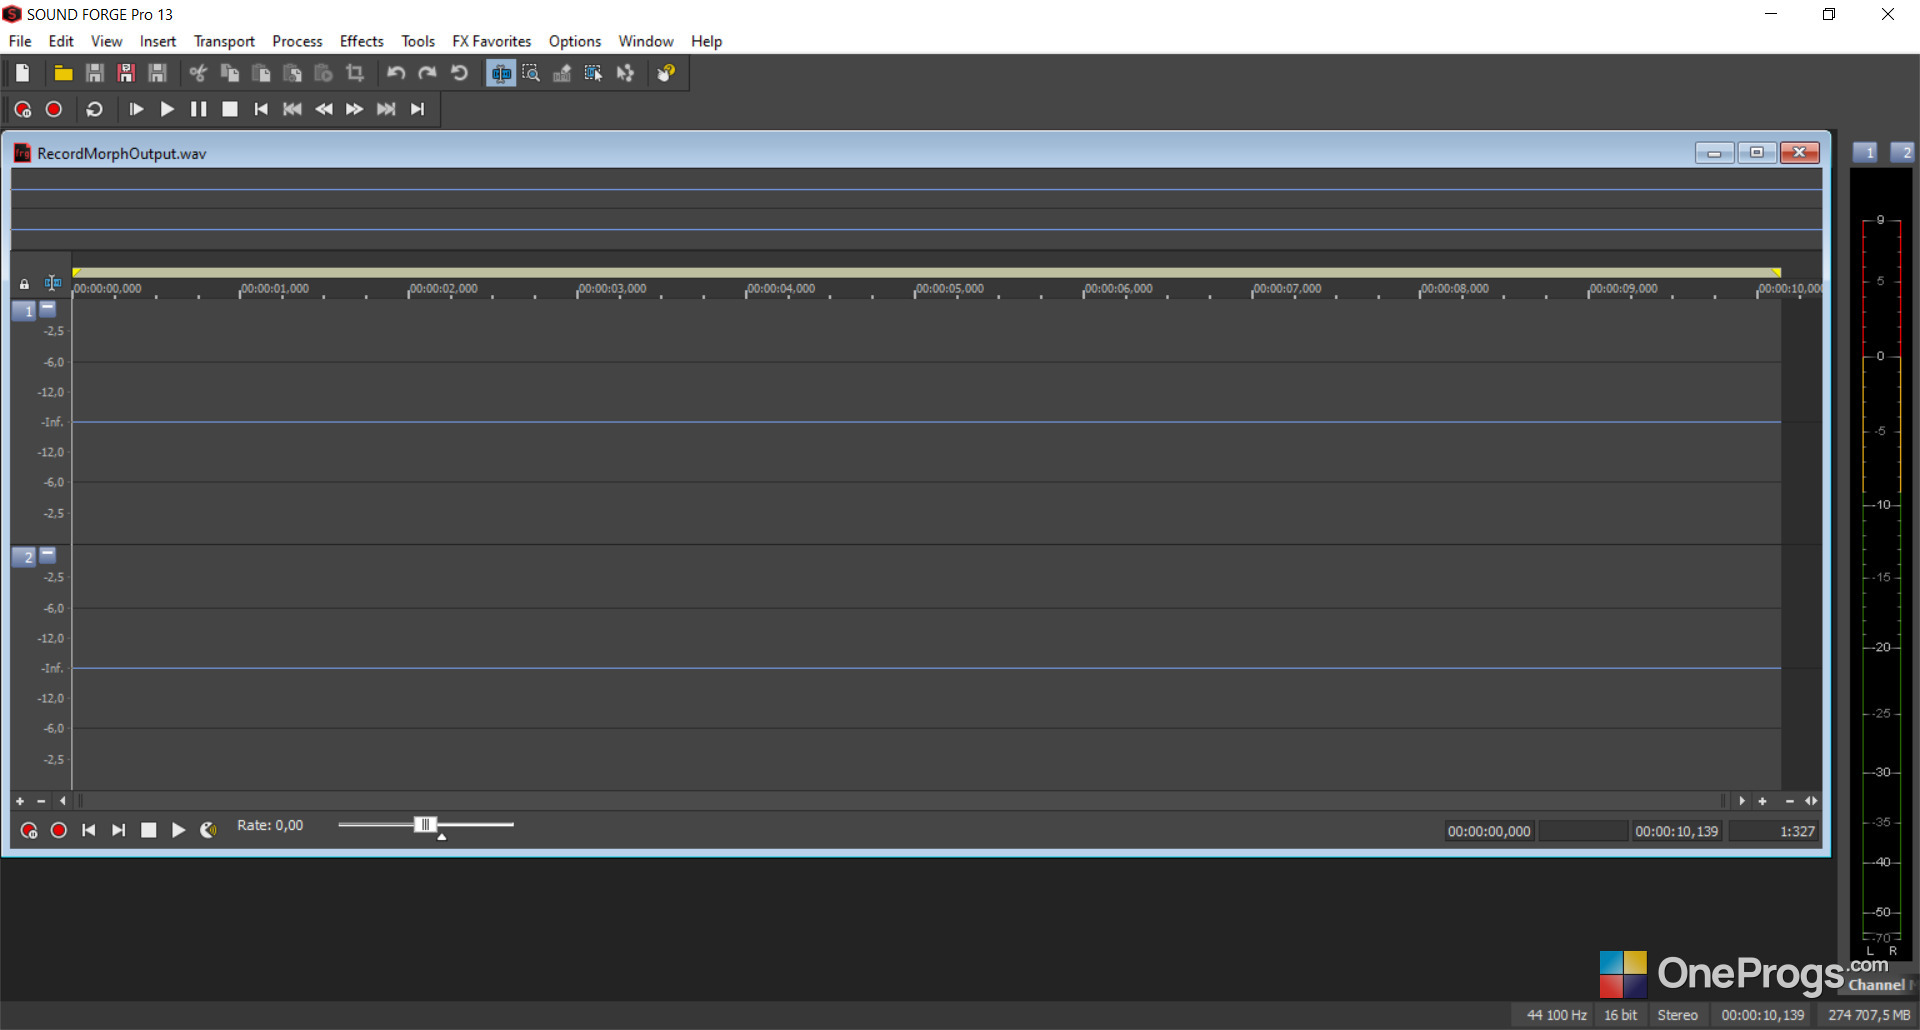Toggle the lock icon by time ruler

tap(24, 284)
